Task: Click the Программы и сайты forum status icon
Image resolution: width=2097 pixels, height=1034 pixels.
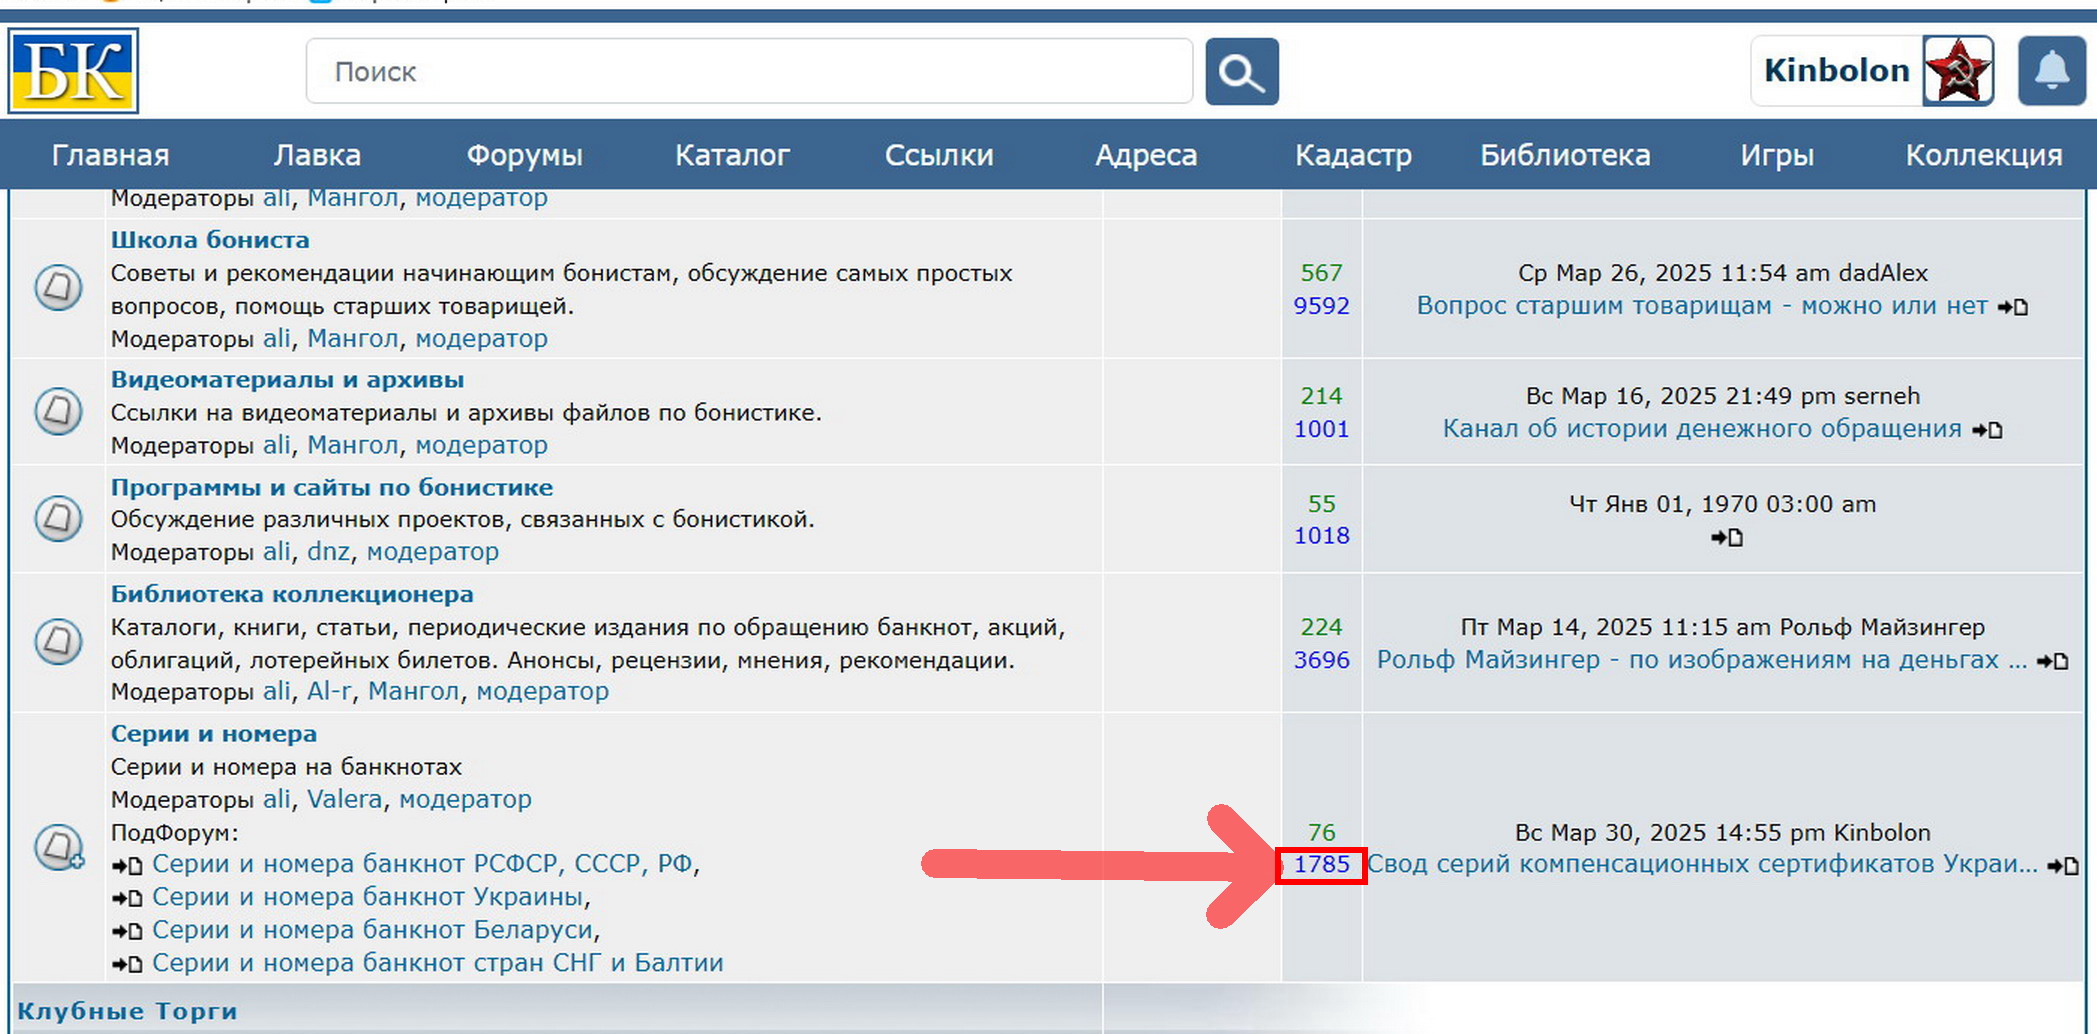Action: coord(59,519)
